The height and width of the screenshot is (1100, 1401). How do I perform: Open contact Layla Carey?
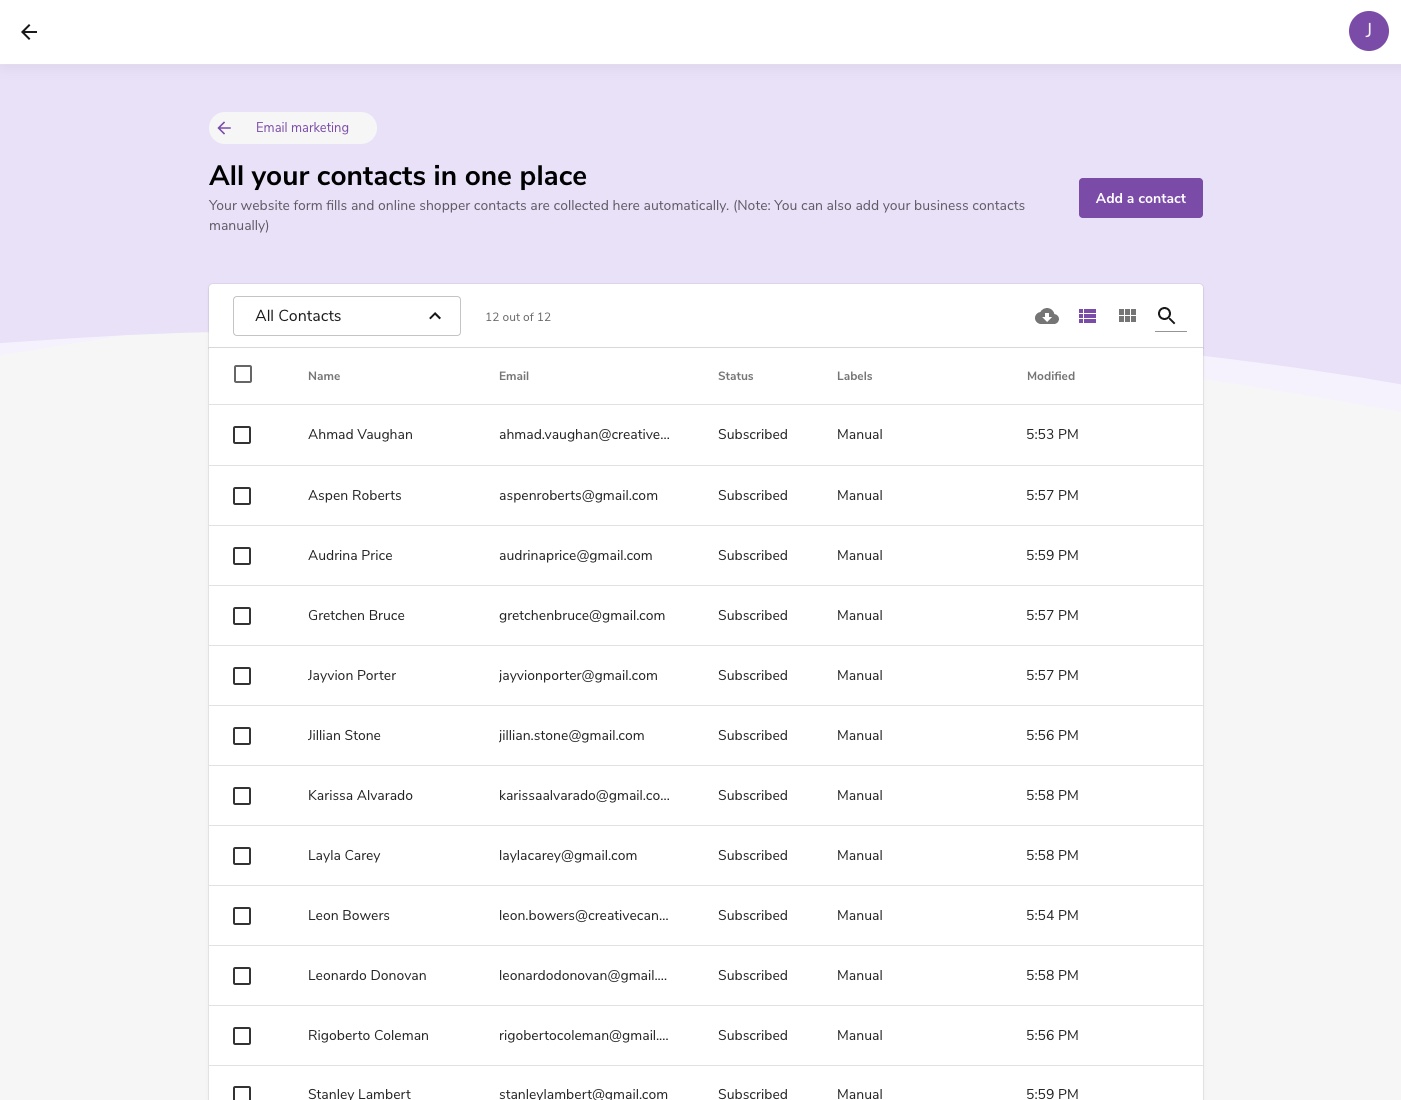344,855
